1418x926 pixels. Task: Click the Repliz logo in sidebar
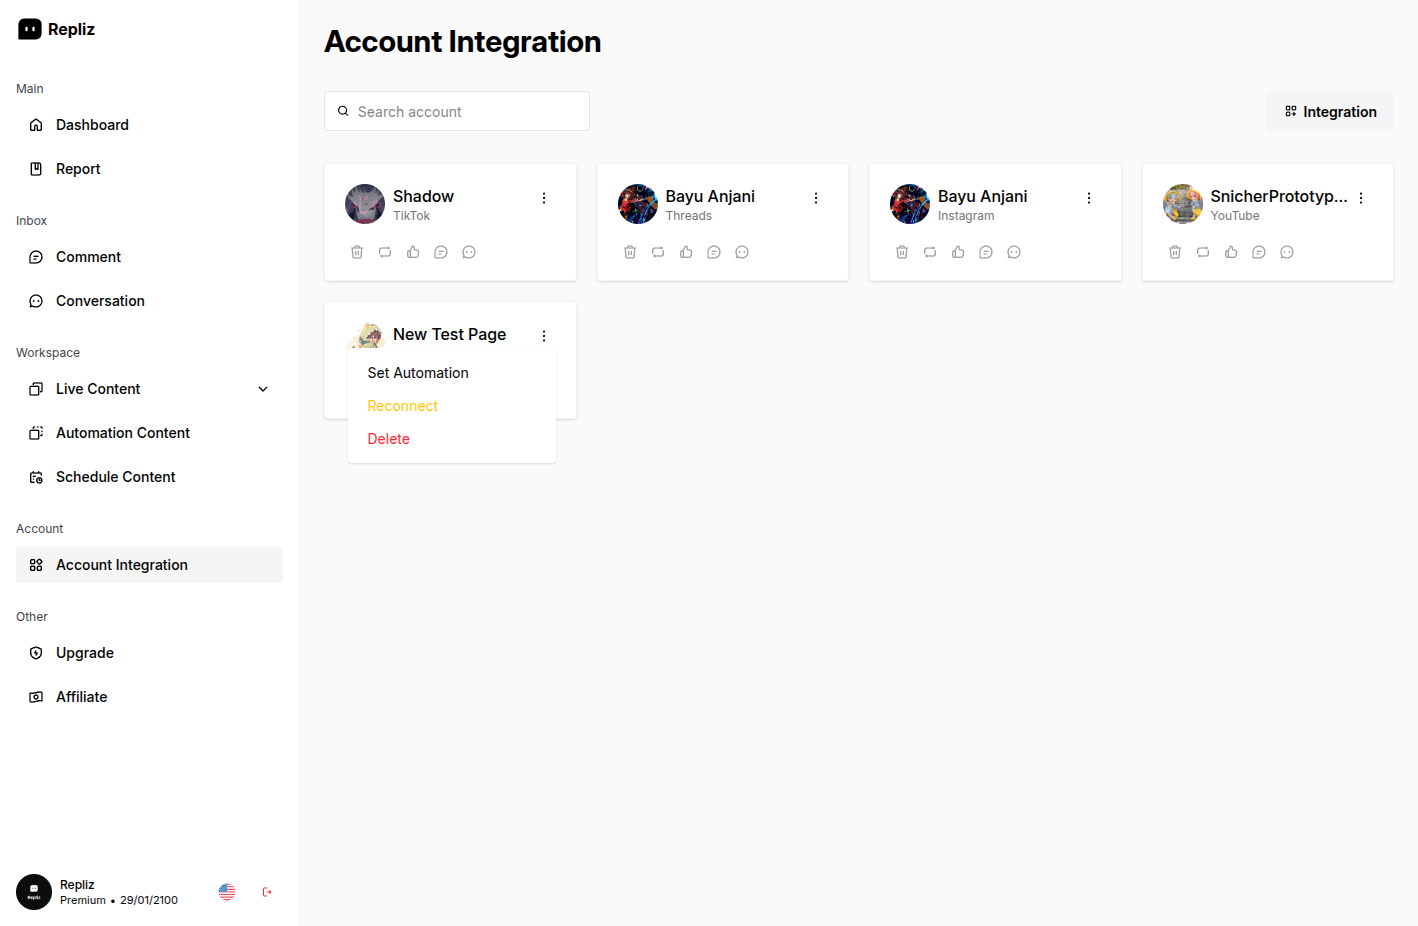coord(57,30)
